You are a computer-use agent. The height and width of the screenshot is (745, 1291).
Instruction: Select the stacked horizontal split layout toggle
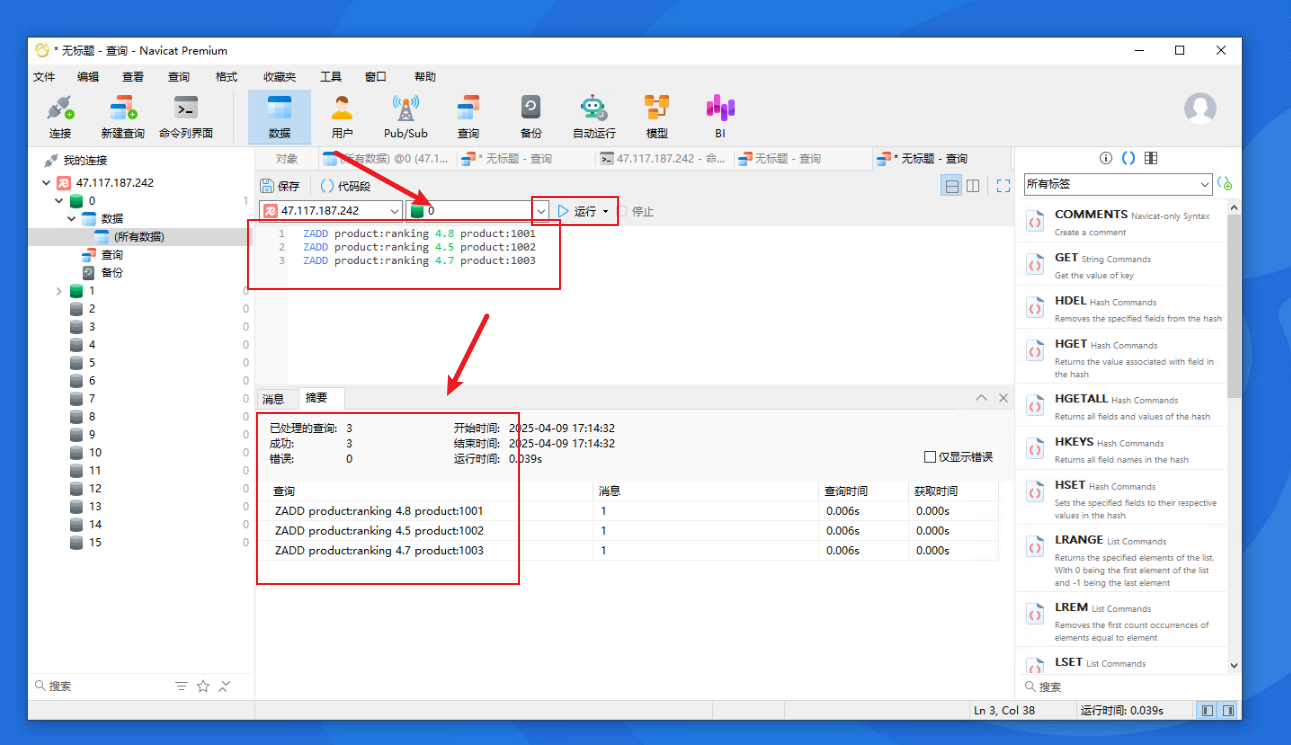[952, 185]
